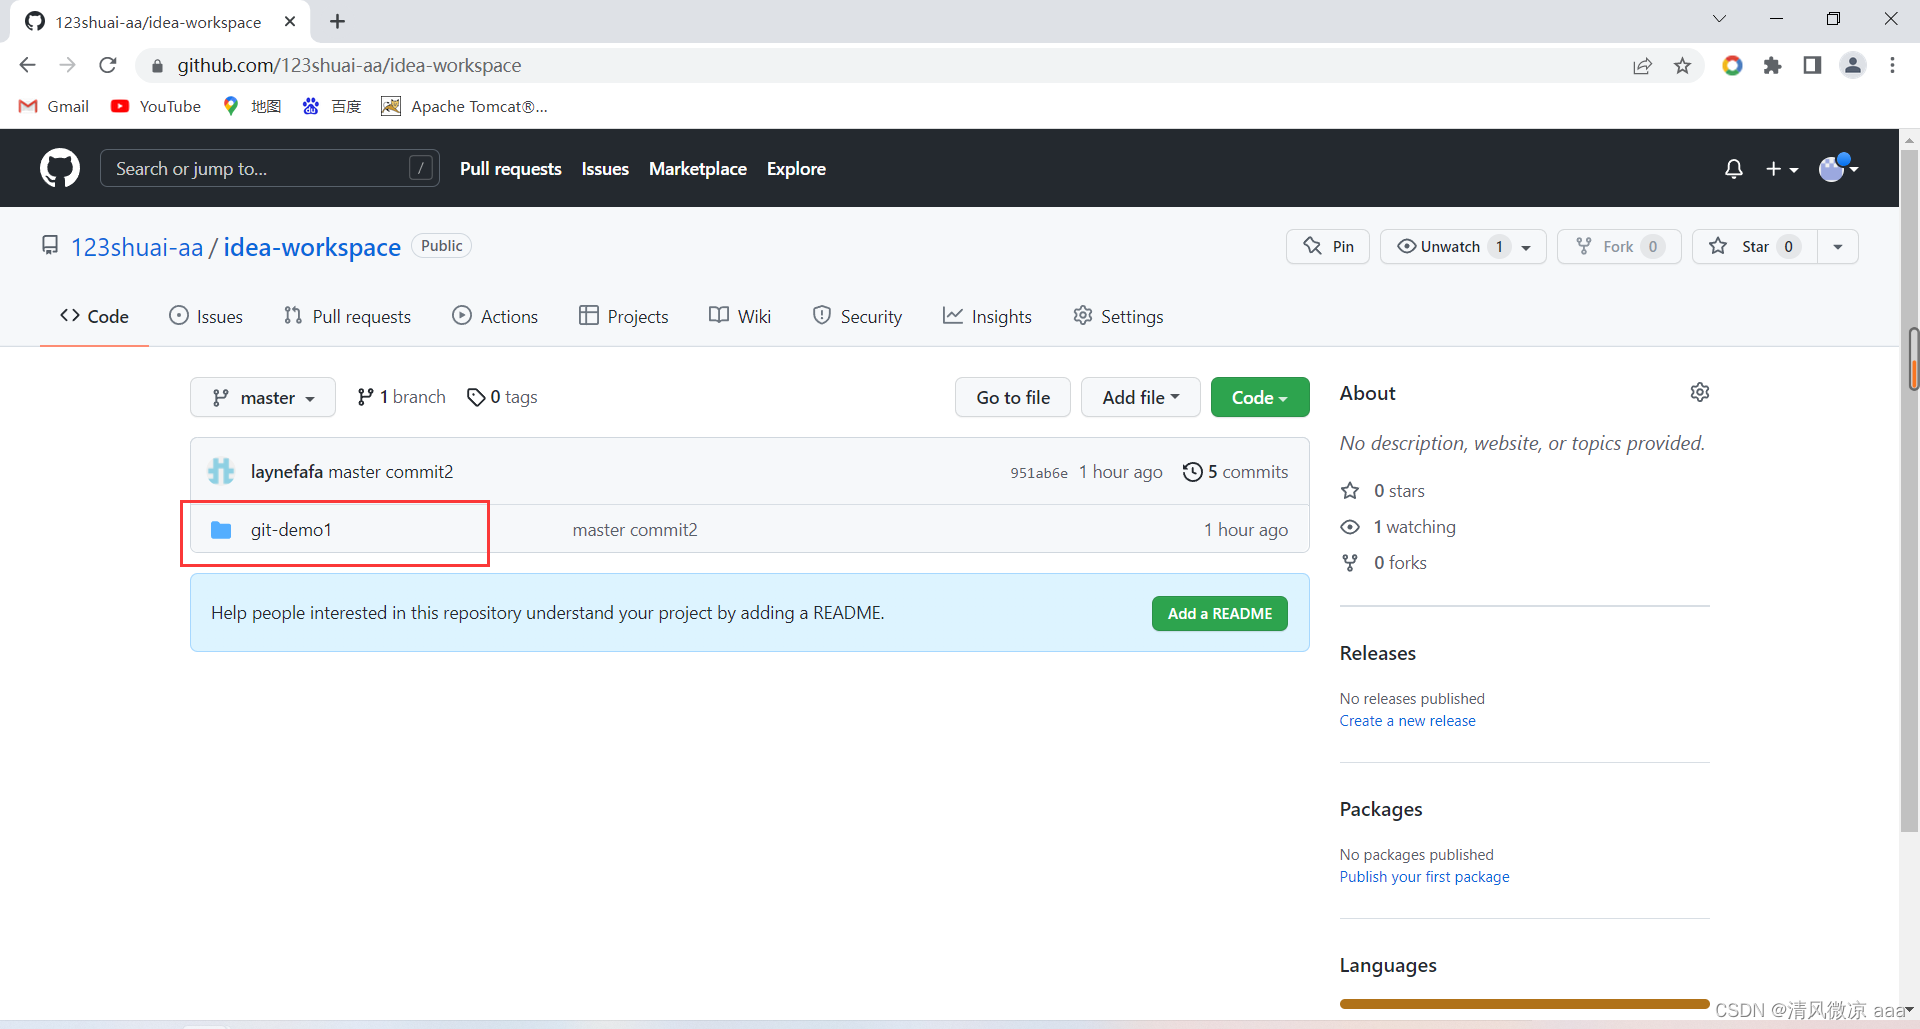Click the browser back arrow

[x=27, y=65]
